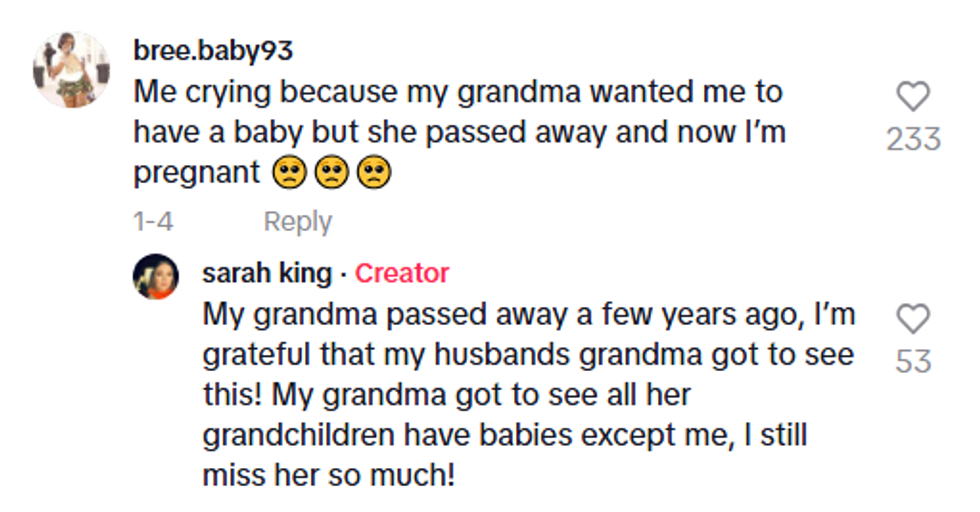Open bree.baby93's profile picture
This screenshot has width=980, height=512.
click(x=71, y=69)
